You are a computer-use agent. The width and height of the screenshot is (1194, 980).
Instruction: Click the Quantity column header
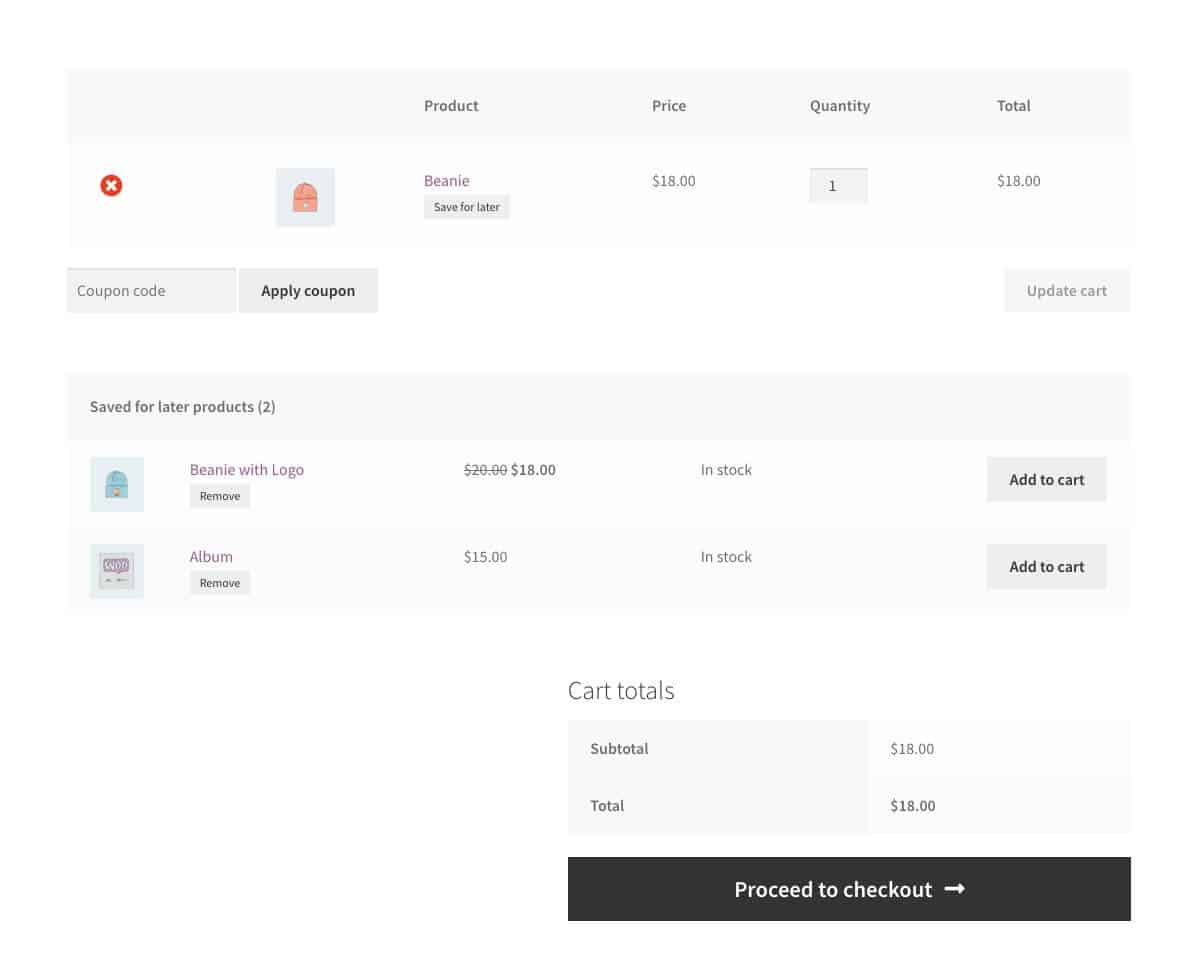pyautogui.click(x=839, y=105)
